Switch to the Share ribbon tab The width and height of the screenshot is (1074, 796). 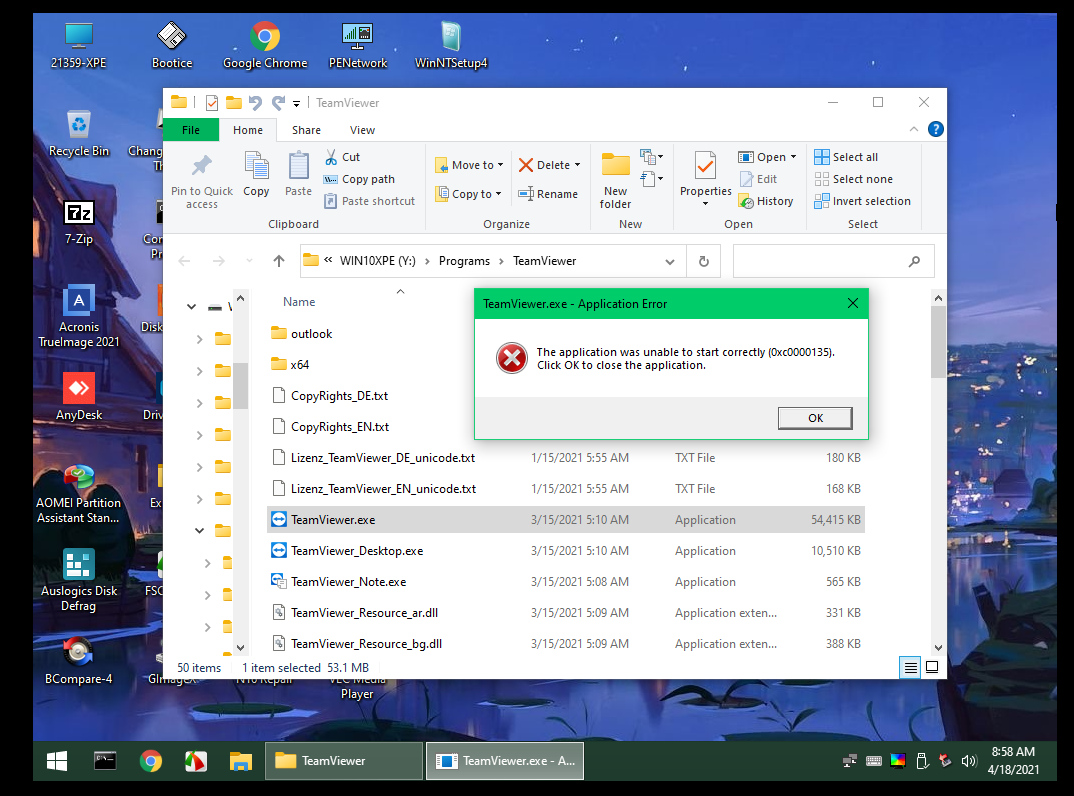pyautogui.click(x=306, y=129)
